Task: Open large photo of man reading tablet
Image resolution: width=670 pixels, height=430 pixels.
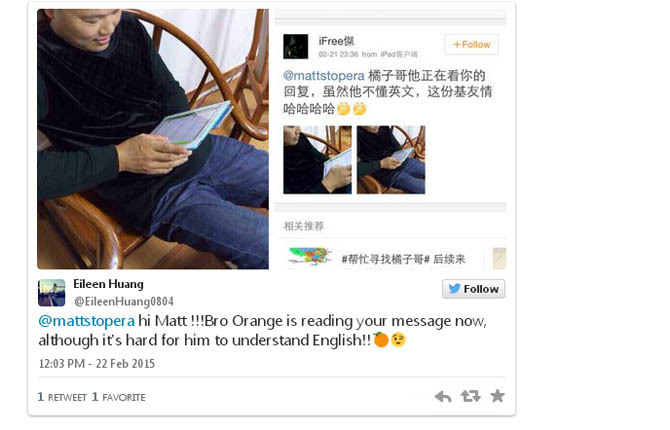Action: click(x=153, y=139)
